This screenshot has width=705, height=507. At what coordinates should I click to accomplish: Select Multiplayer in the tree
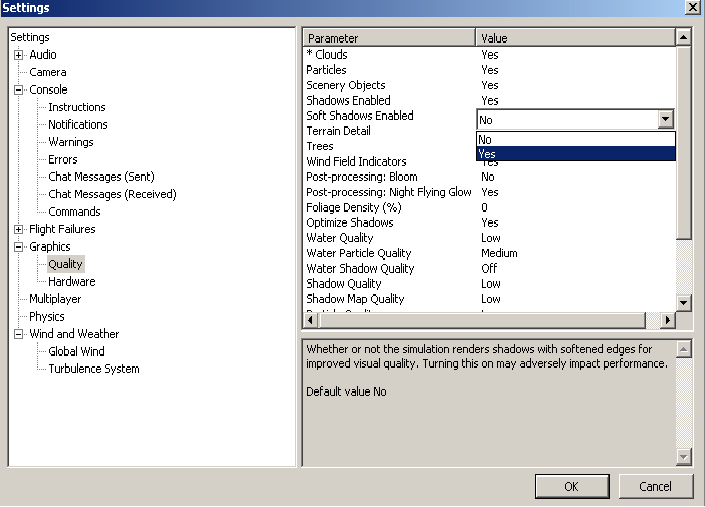[55, 299]
